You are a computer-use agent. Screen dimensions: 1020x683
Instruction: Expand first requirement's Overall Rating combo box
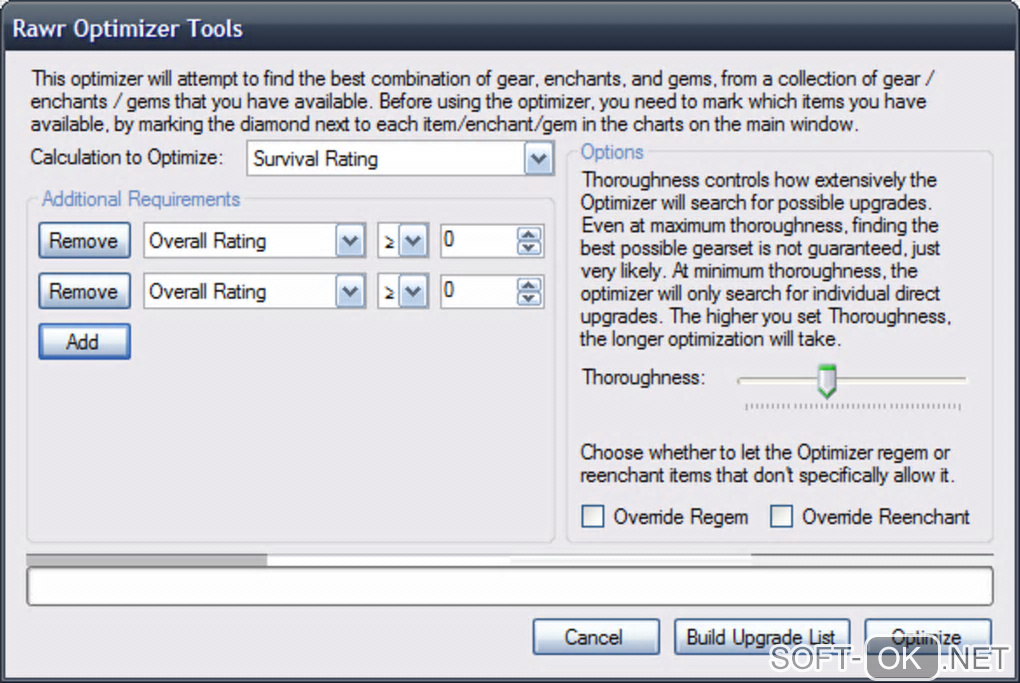[x=350, y=241]
